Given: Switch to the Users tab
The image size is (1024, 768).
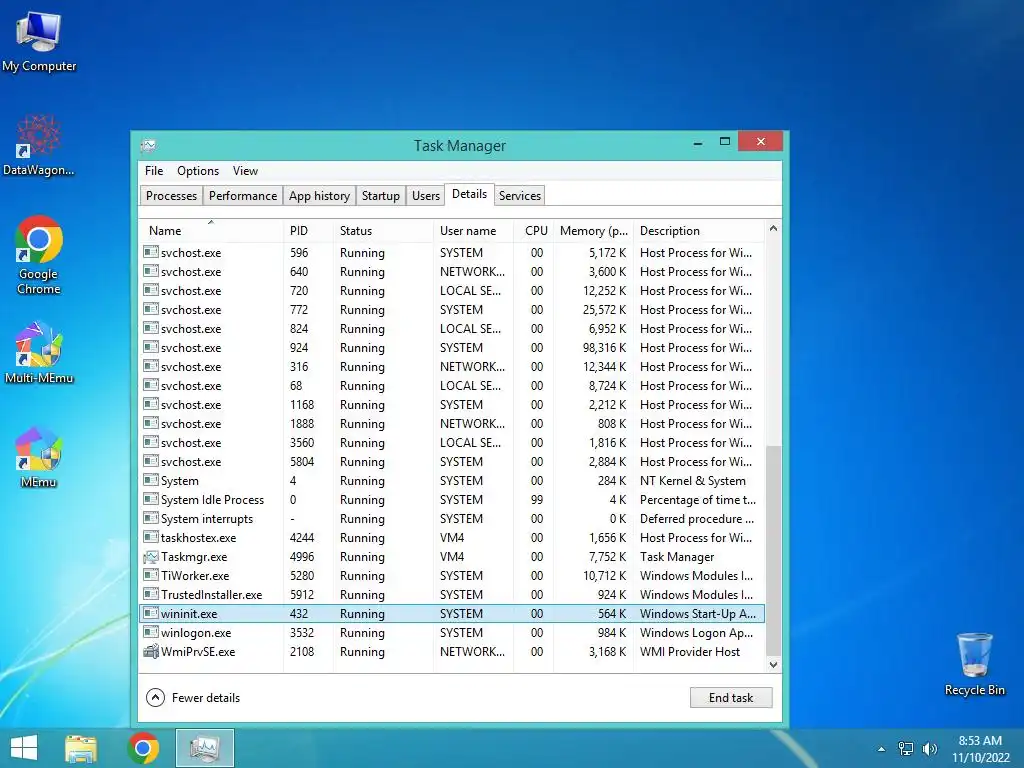Looking at the screenshot, I should click(426, 196).
